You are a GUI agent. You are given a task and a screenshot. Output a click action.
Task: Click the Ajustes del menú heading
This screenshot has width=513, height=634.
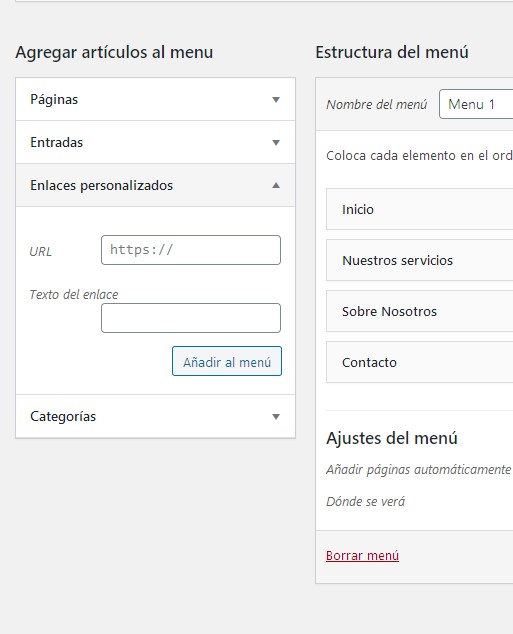tap(392, 438)
